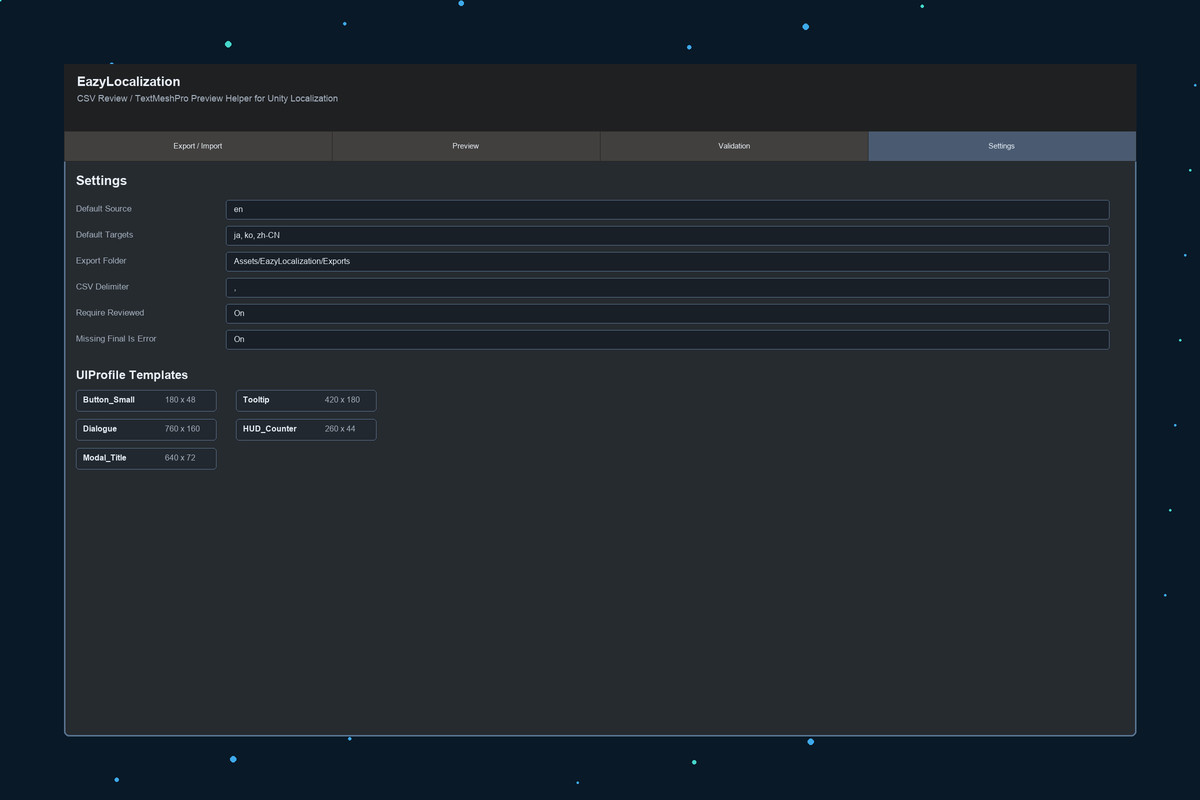Go to the Validation tab
The height and width of the screenshot is (800, 1200).
point(734,146)
